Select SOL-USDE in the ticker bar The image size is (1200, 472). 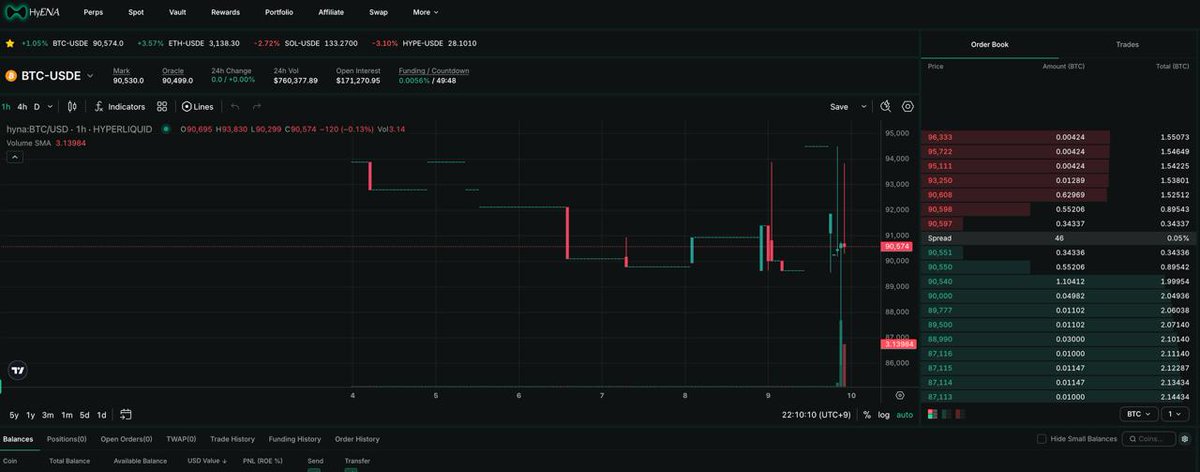302,44
